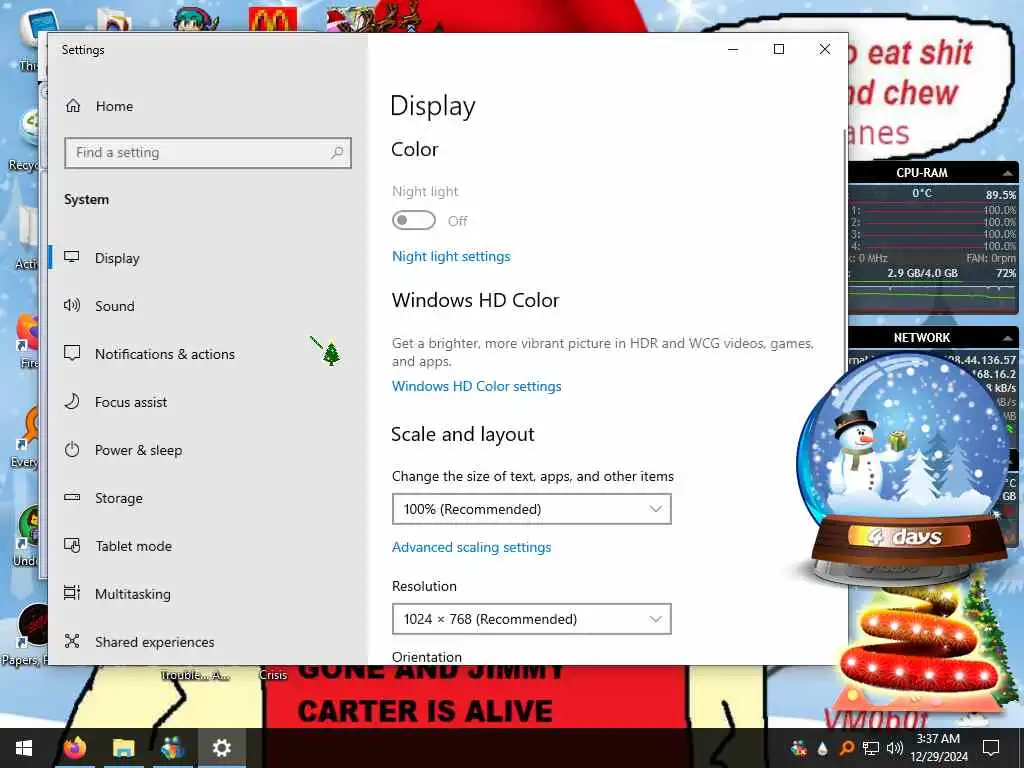Click the Settings gear taskbar icon

pos(221,748)
